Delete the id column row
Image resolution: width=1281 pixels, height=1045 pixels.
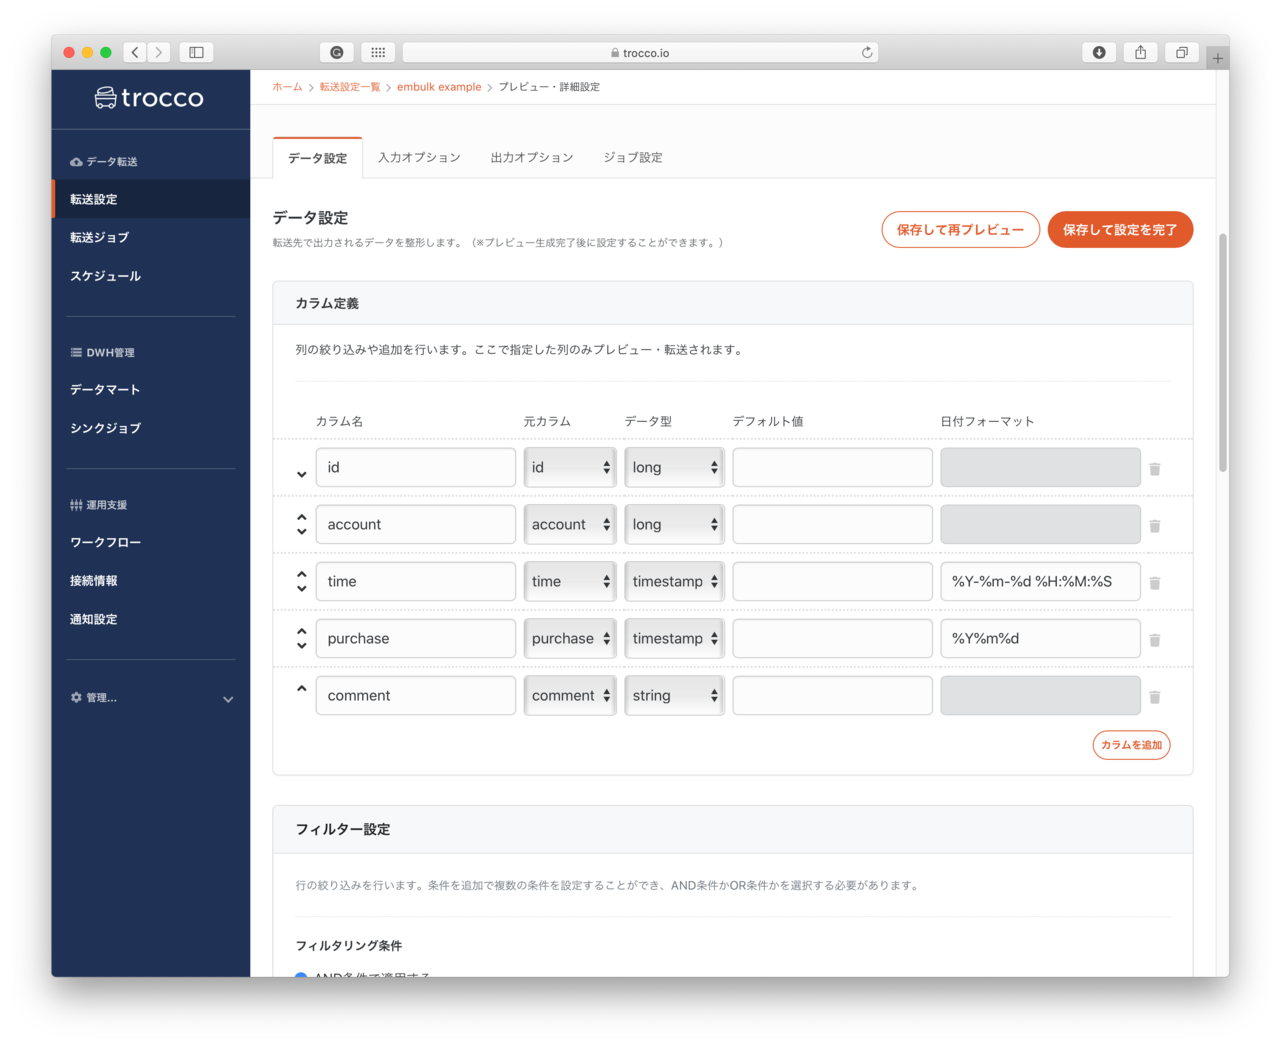tap(1155, 469)
